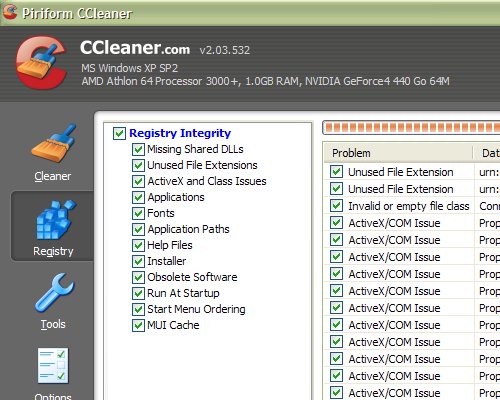This screenshot has width=500, height=400.
Task: Select the Registry cubes icon
Action: pos(56,219)
